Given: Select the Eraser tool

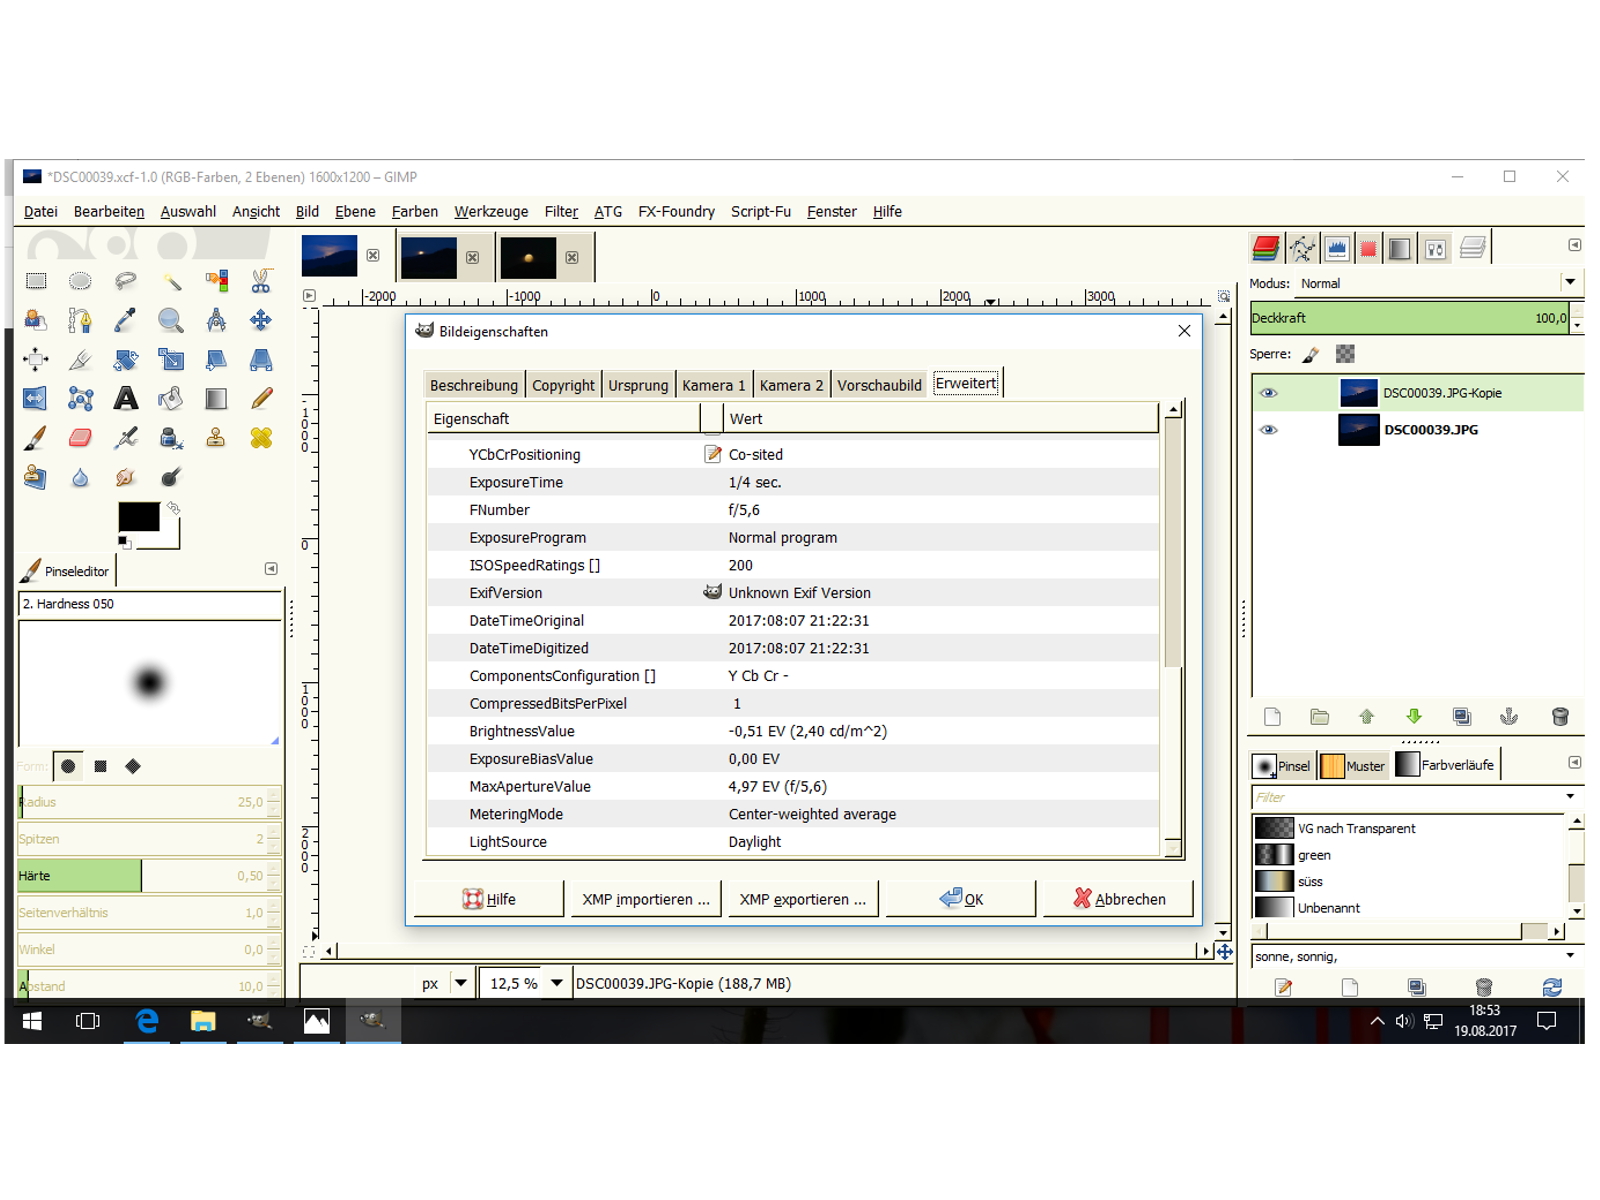Looking at the screenshot, I should point(80,438).
